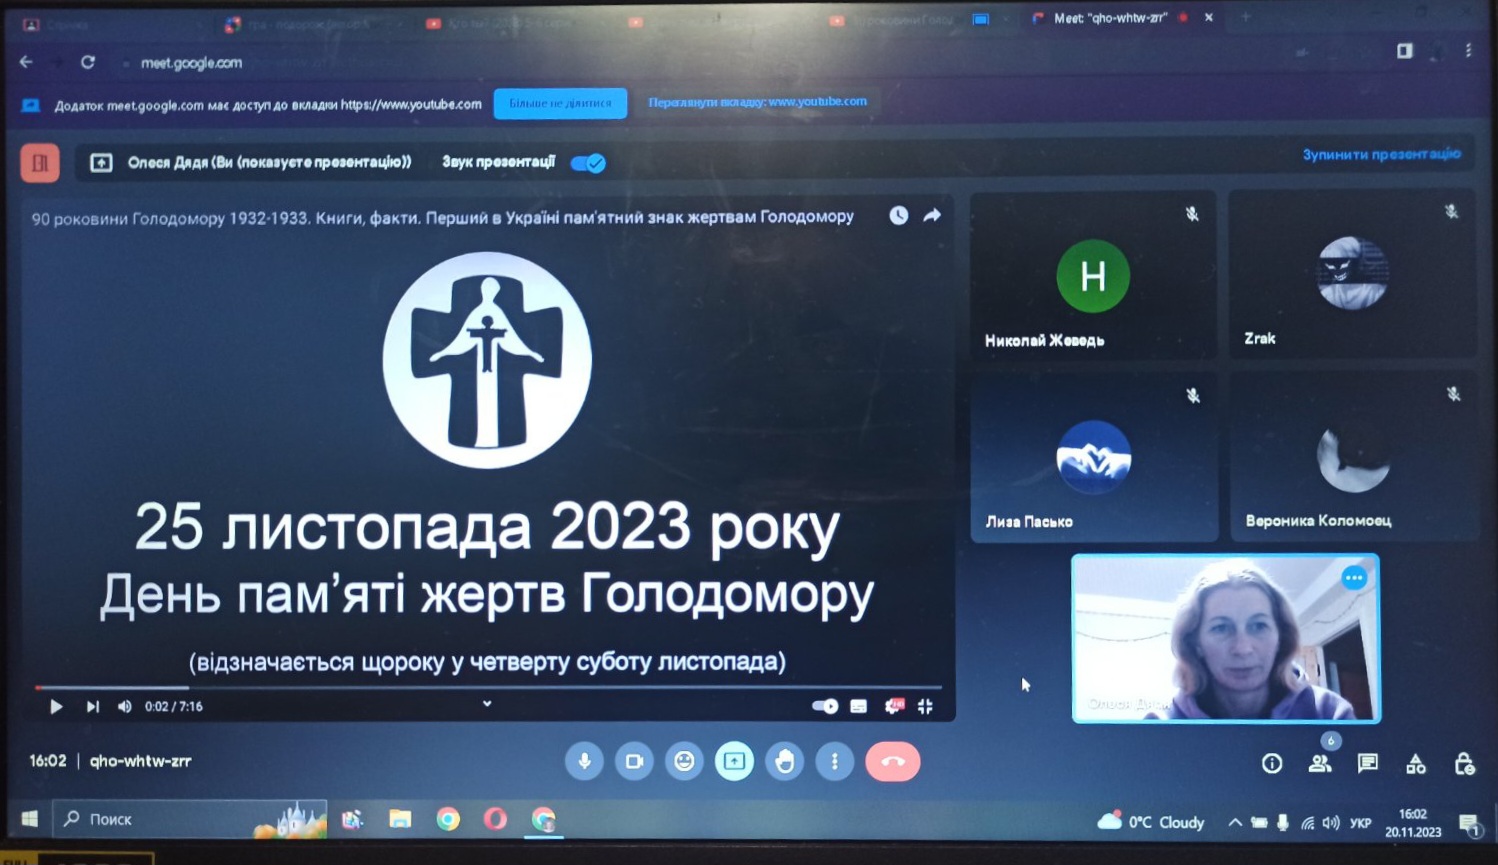Click Зупинити презентацію to stop presenting

(x=1381, y=154)
